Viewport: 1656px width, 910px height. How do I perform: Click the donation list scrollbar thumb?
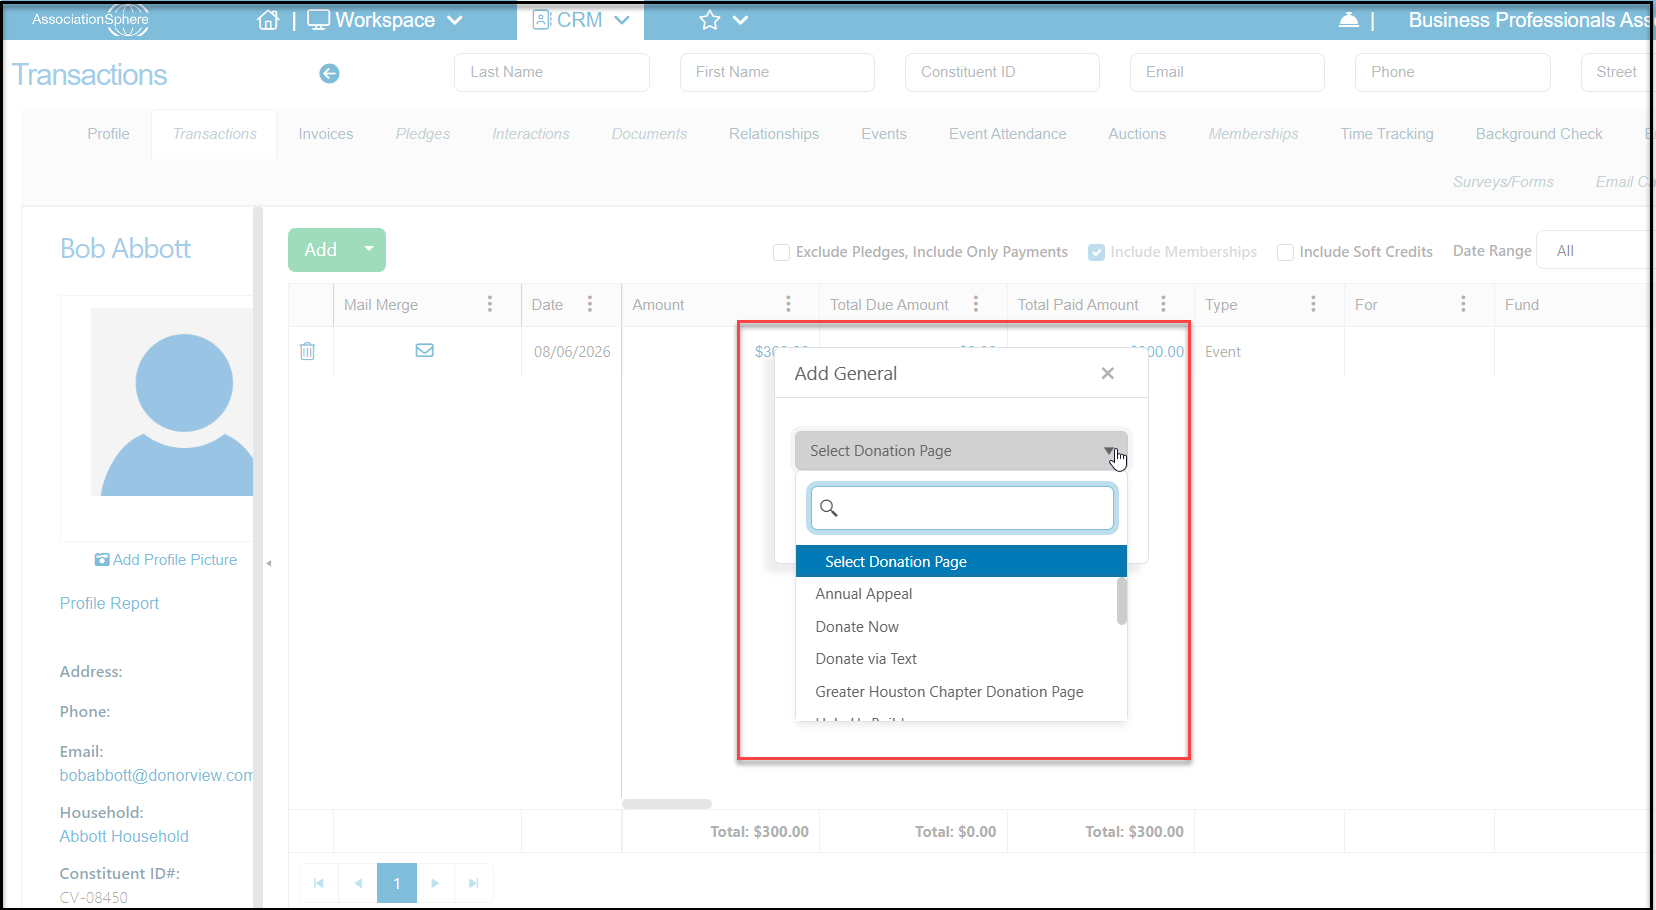tap(1122, 601)
